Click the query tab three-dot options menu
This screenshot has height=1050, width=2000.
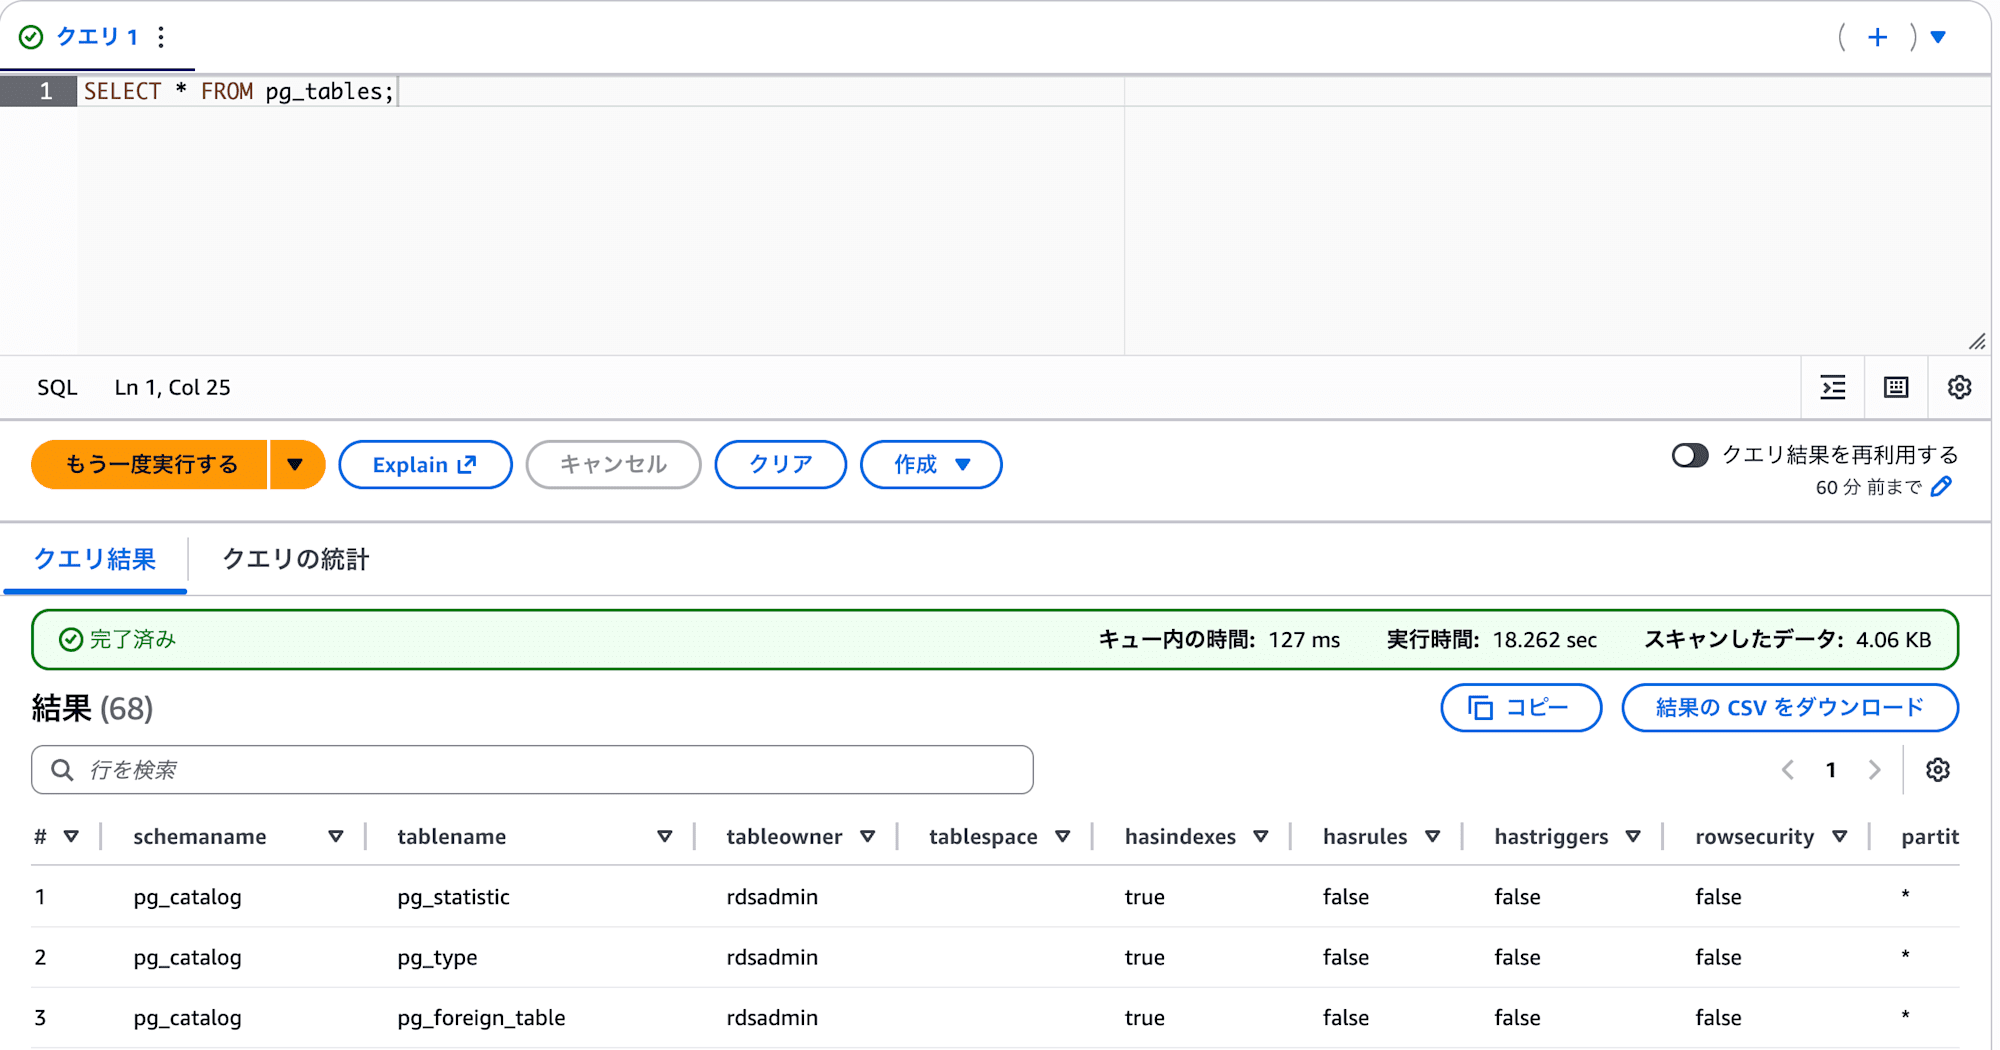click(161, 37)
